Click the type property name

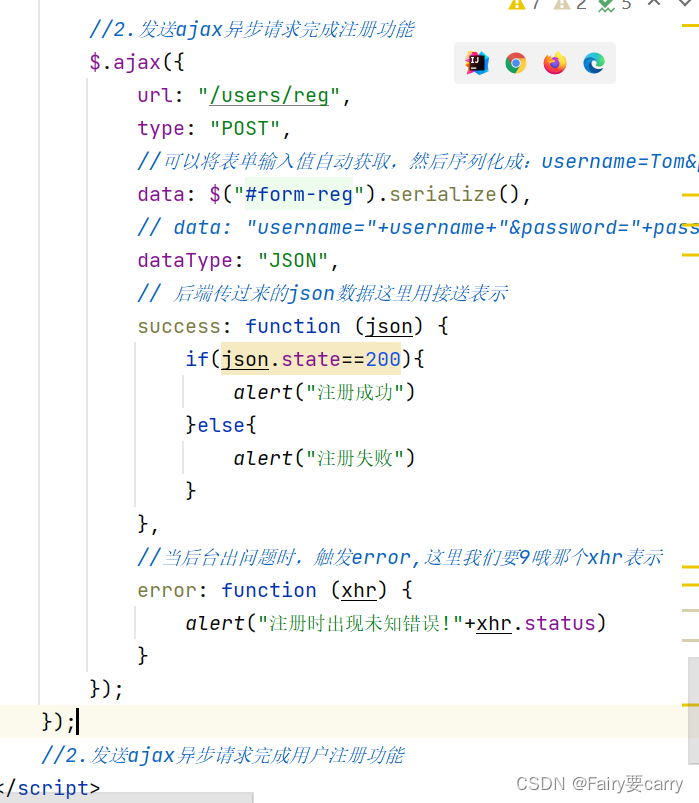161,129
